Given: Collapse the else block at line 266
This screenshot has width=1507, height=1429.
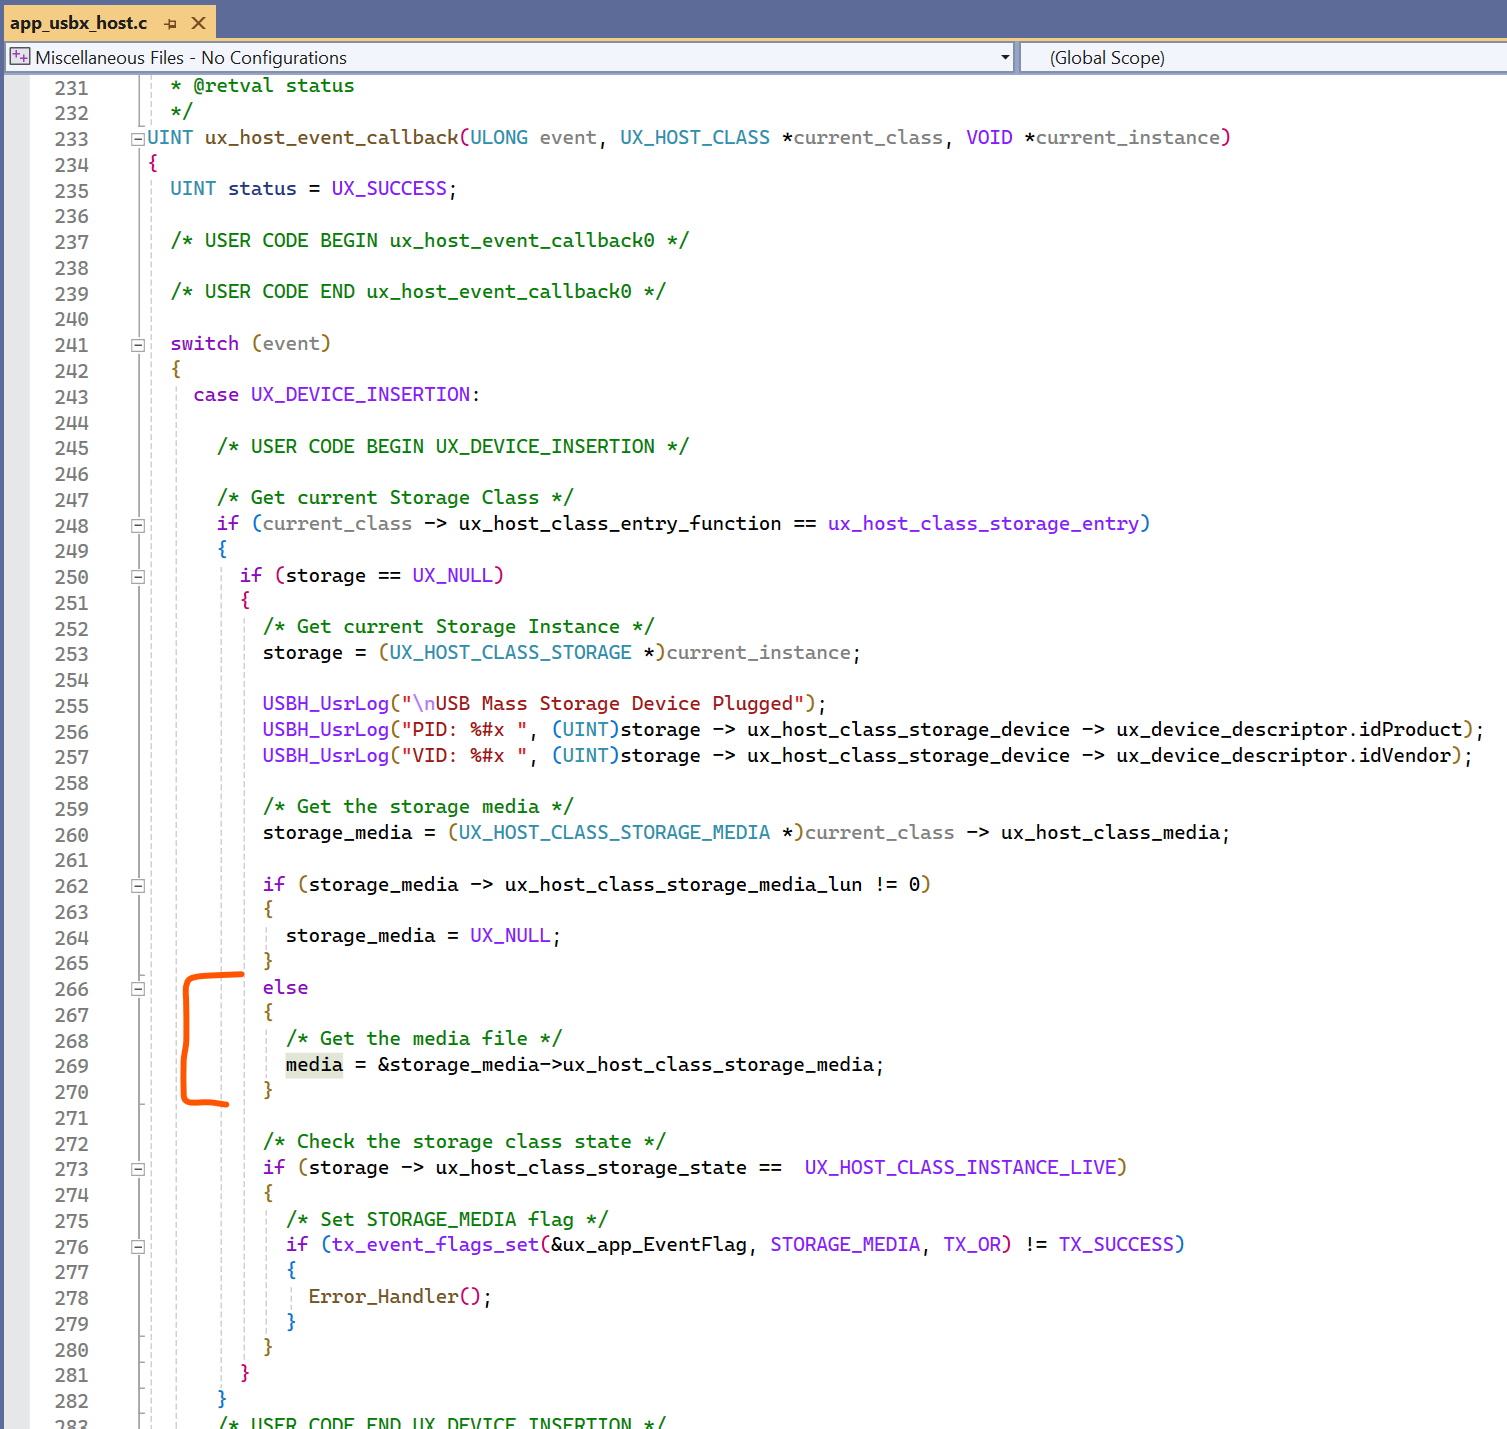Looking at the screenshot, I should tap(138, 989).
